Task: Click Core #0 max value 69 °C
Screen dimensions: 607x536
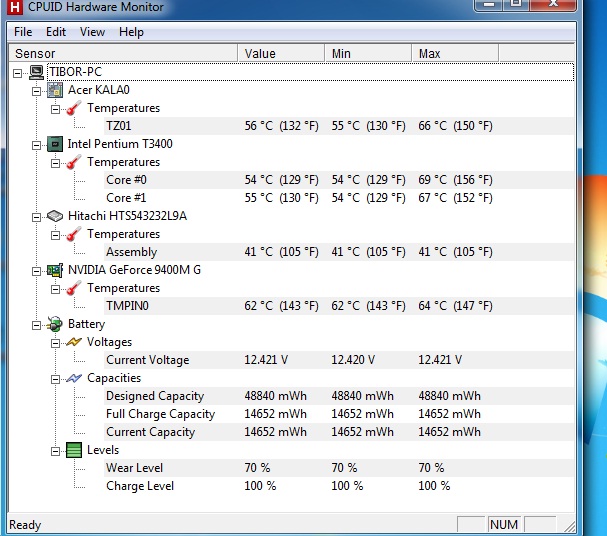Action: (455, 180)
